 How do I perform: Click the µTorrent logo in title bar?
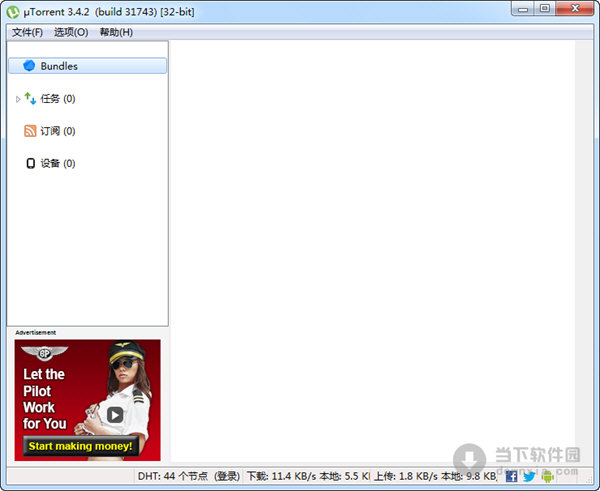click(13, 12)
